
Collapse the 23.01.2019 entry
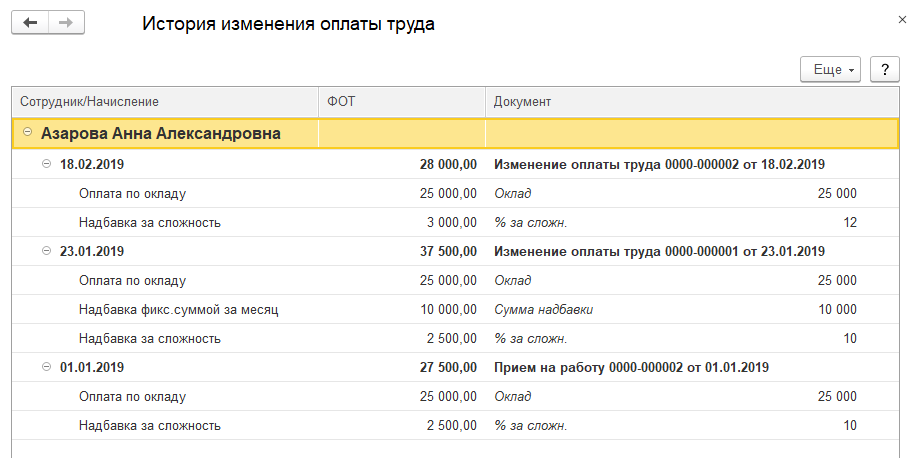tap(46, 251)
